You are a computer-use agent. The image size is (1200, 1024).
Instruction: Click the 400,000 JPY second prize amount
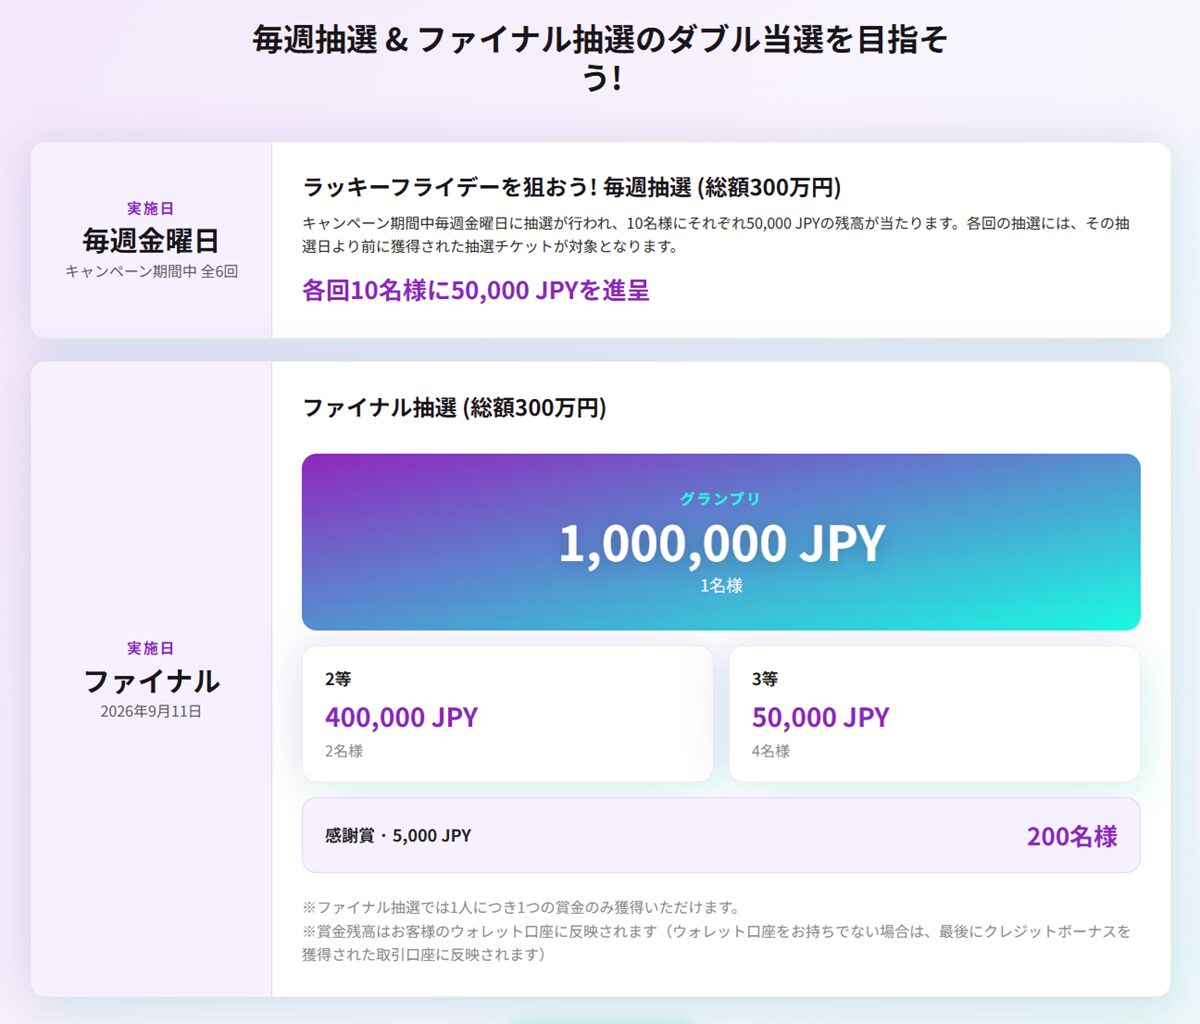click(x=401, y=717)
